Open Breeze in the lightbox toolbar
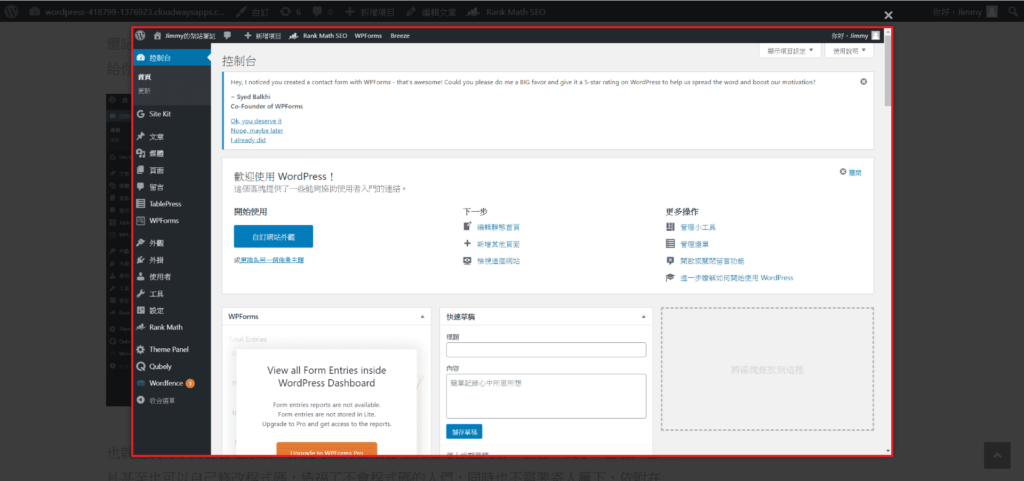The image size is (1024, 481). [400, 36]
